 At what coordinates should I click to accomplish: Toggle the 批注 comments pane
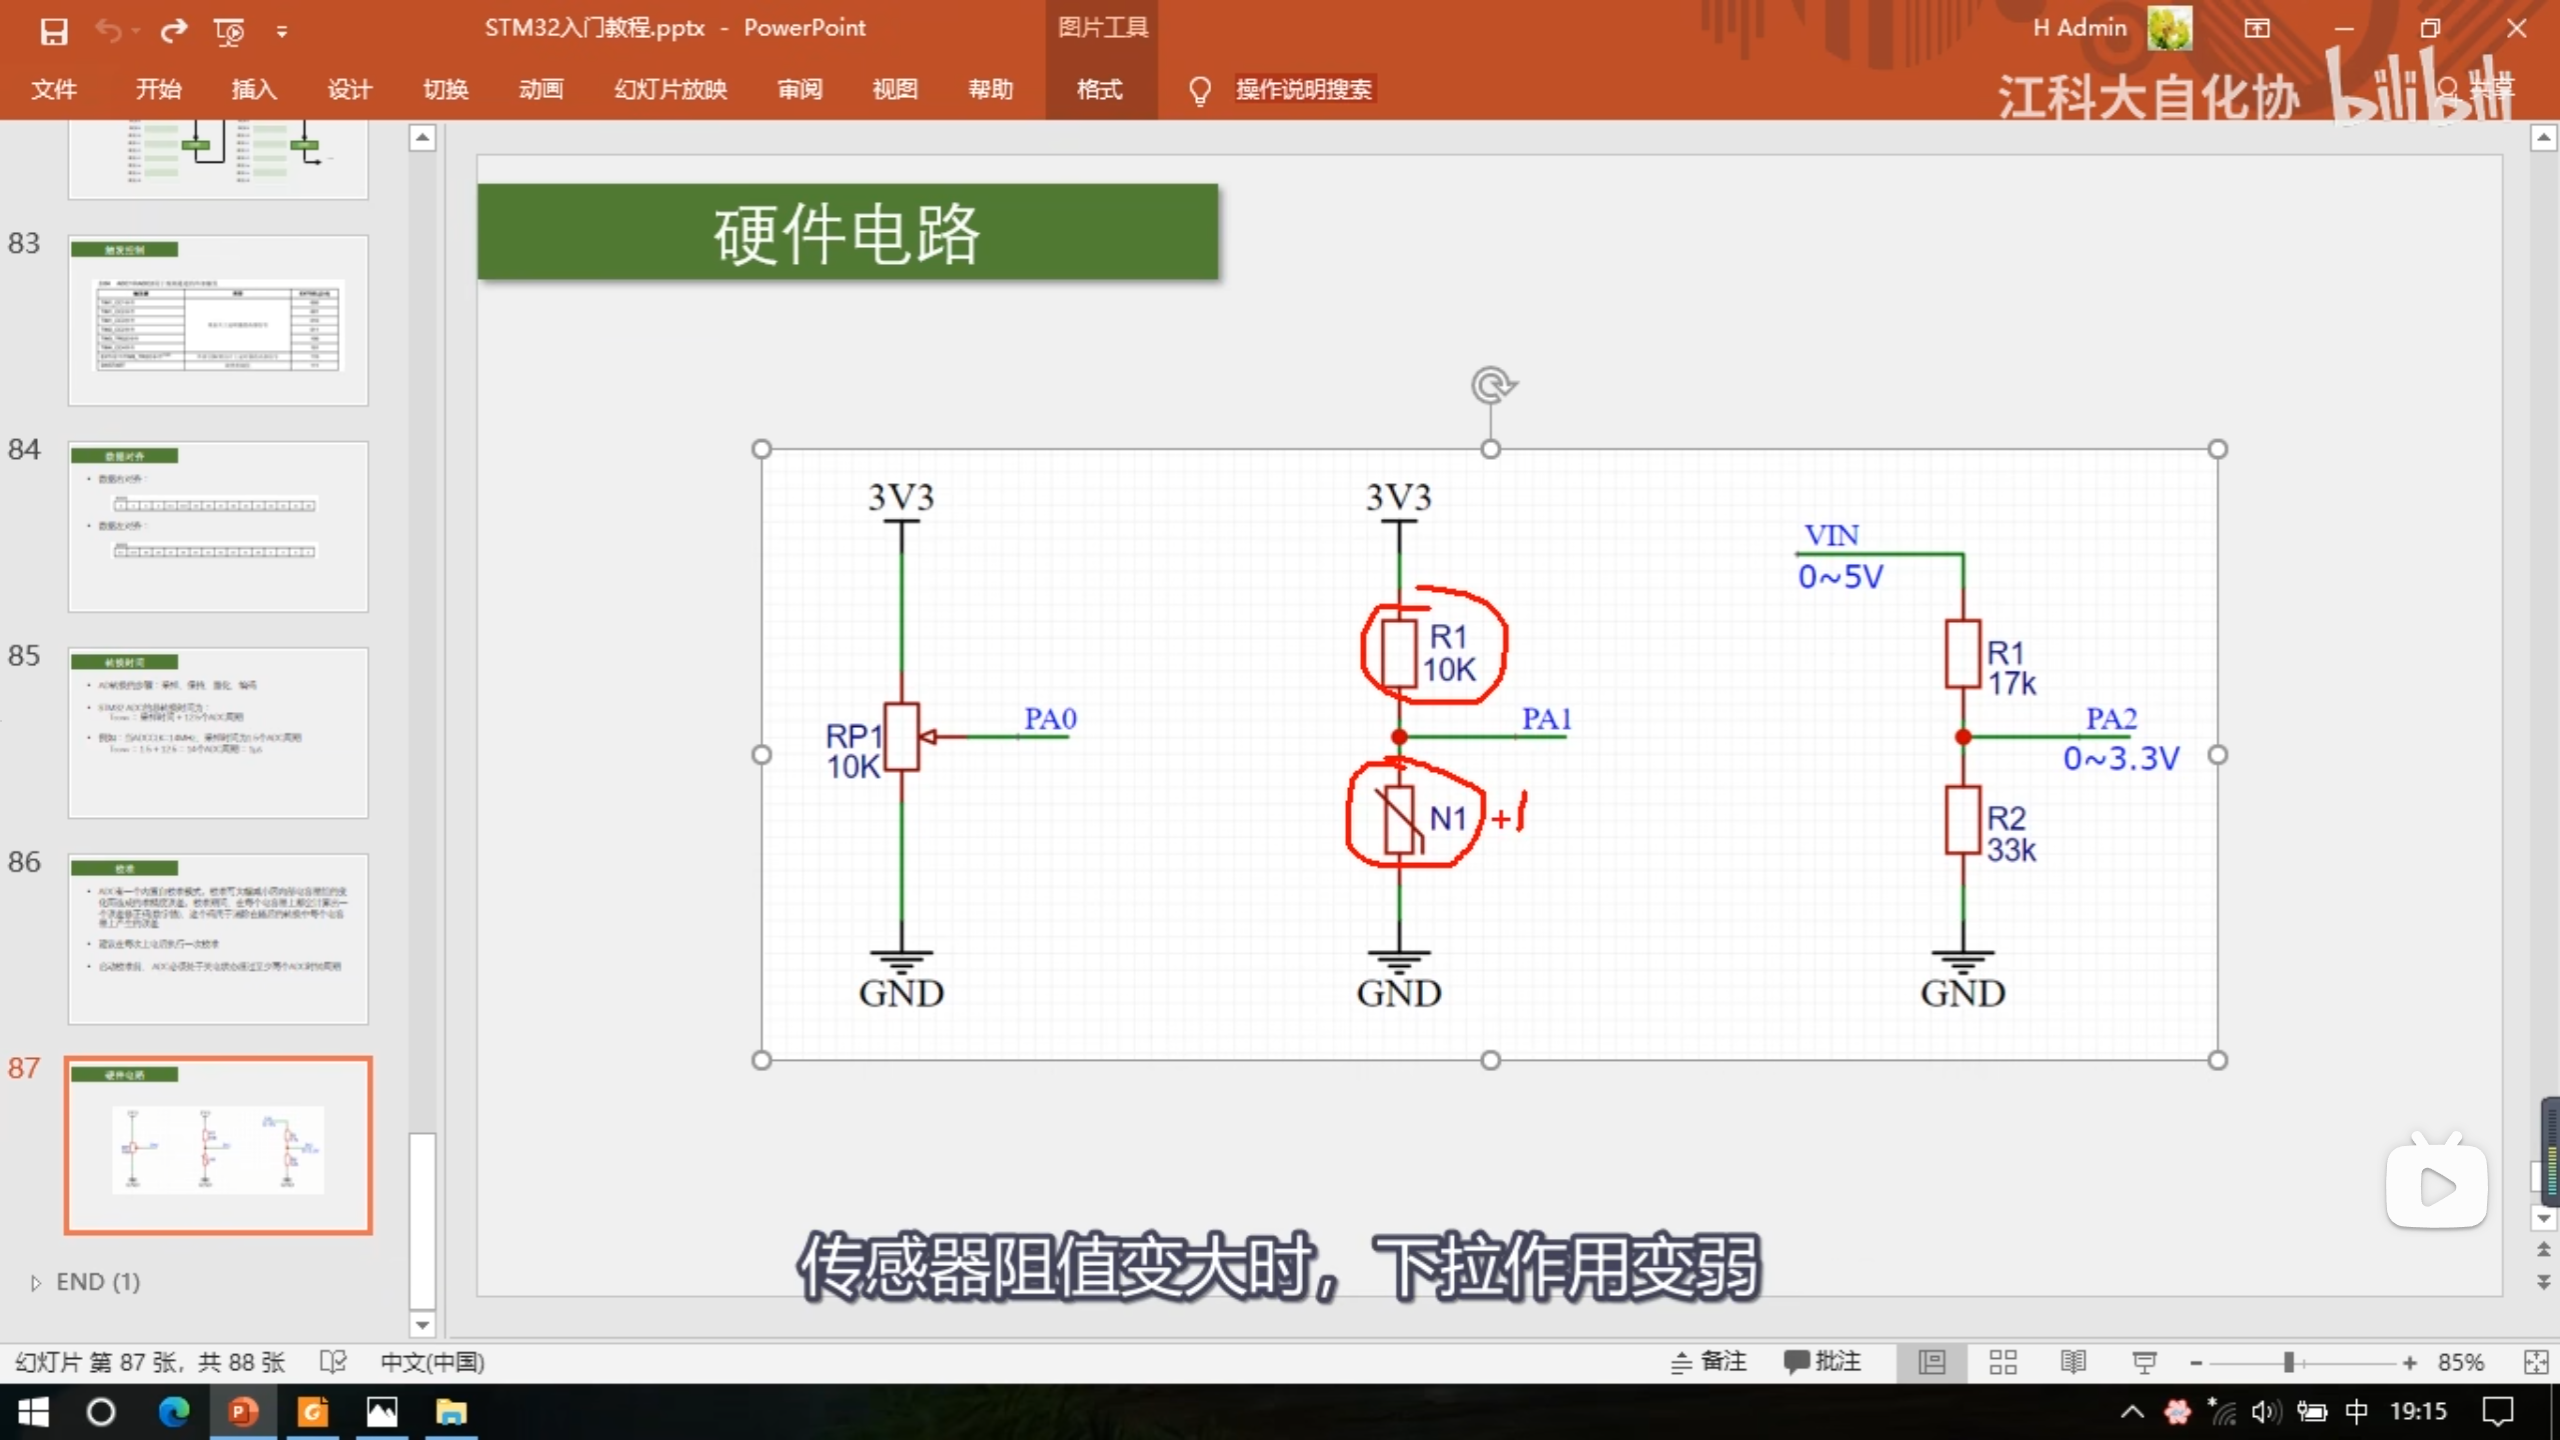click(1822, 1362)
